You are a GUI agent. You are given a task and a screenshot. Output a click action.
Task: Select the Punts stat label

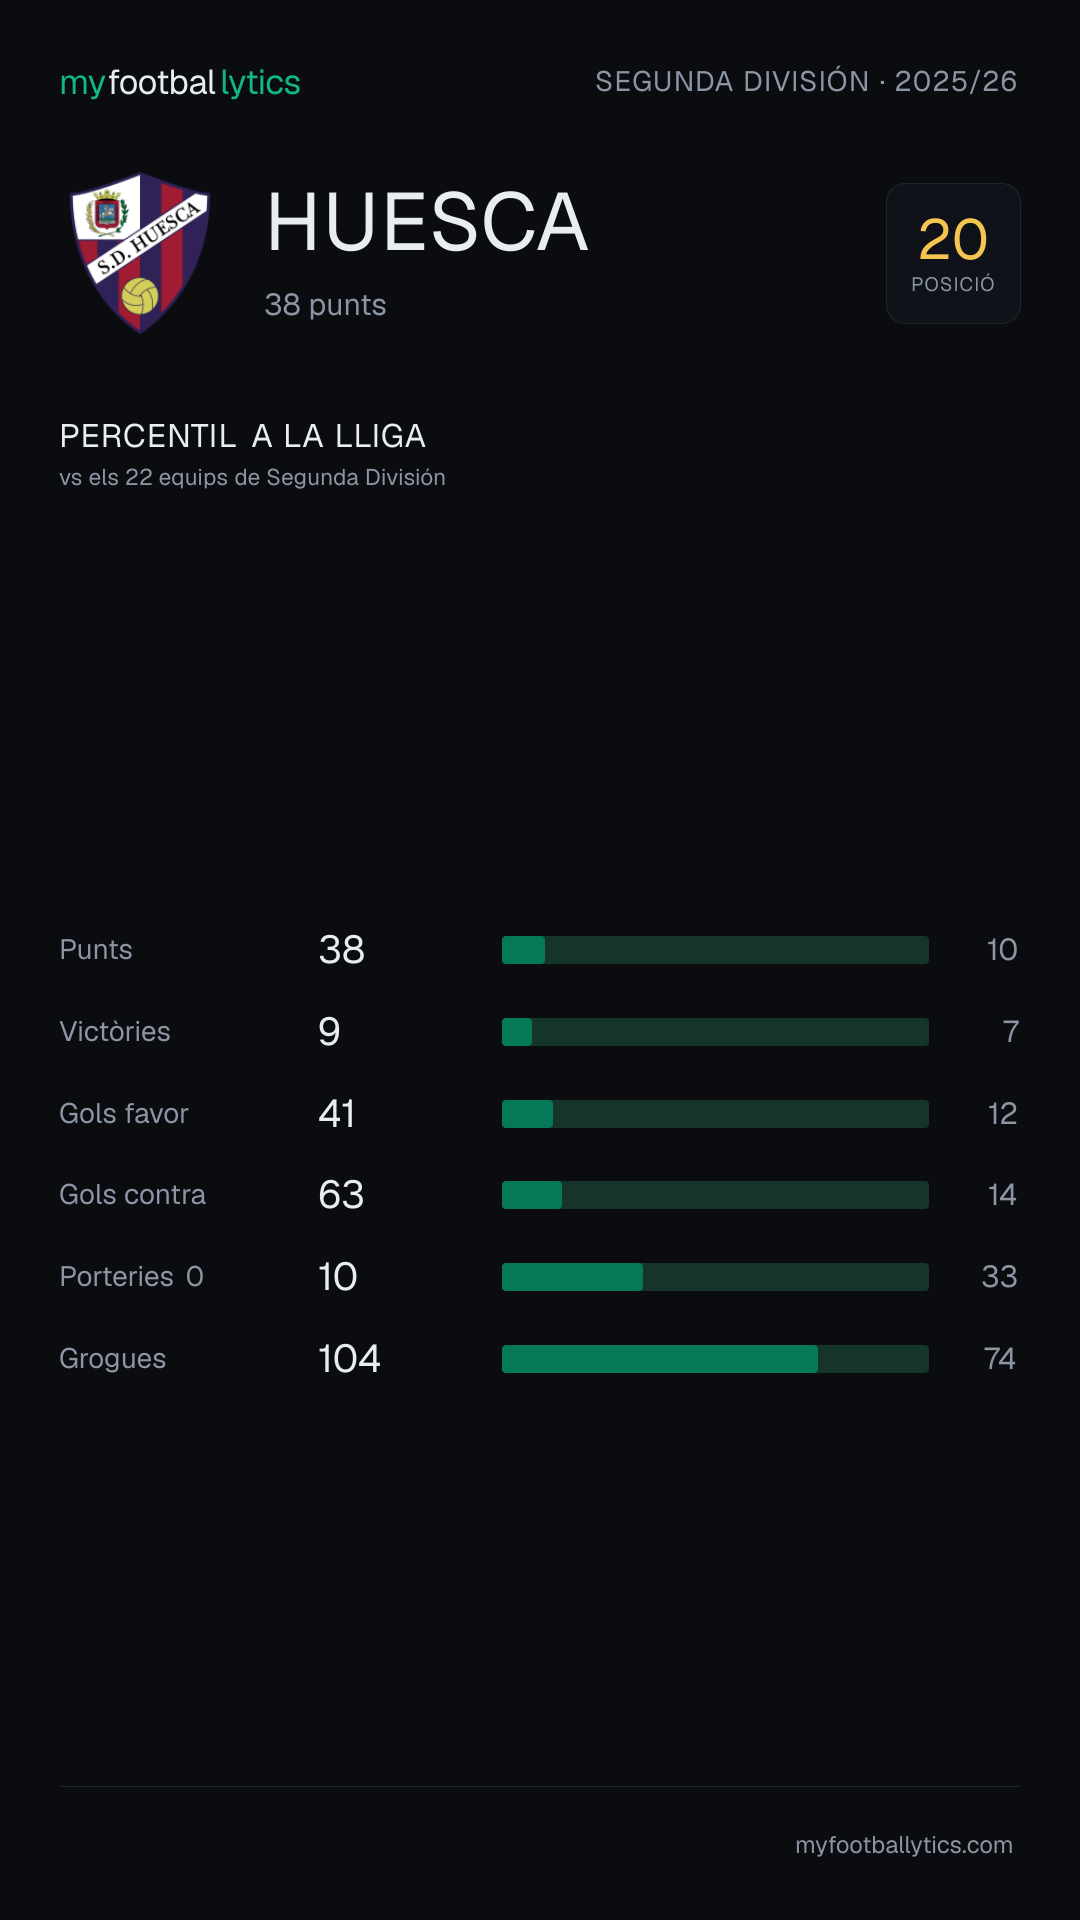tap(96, 950)
